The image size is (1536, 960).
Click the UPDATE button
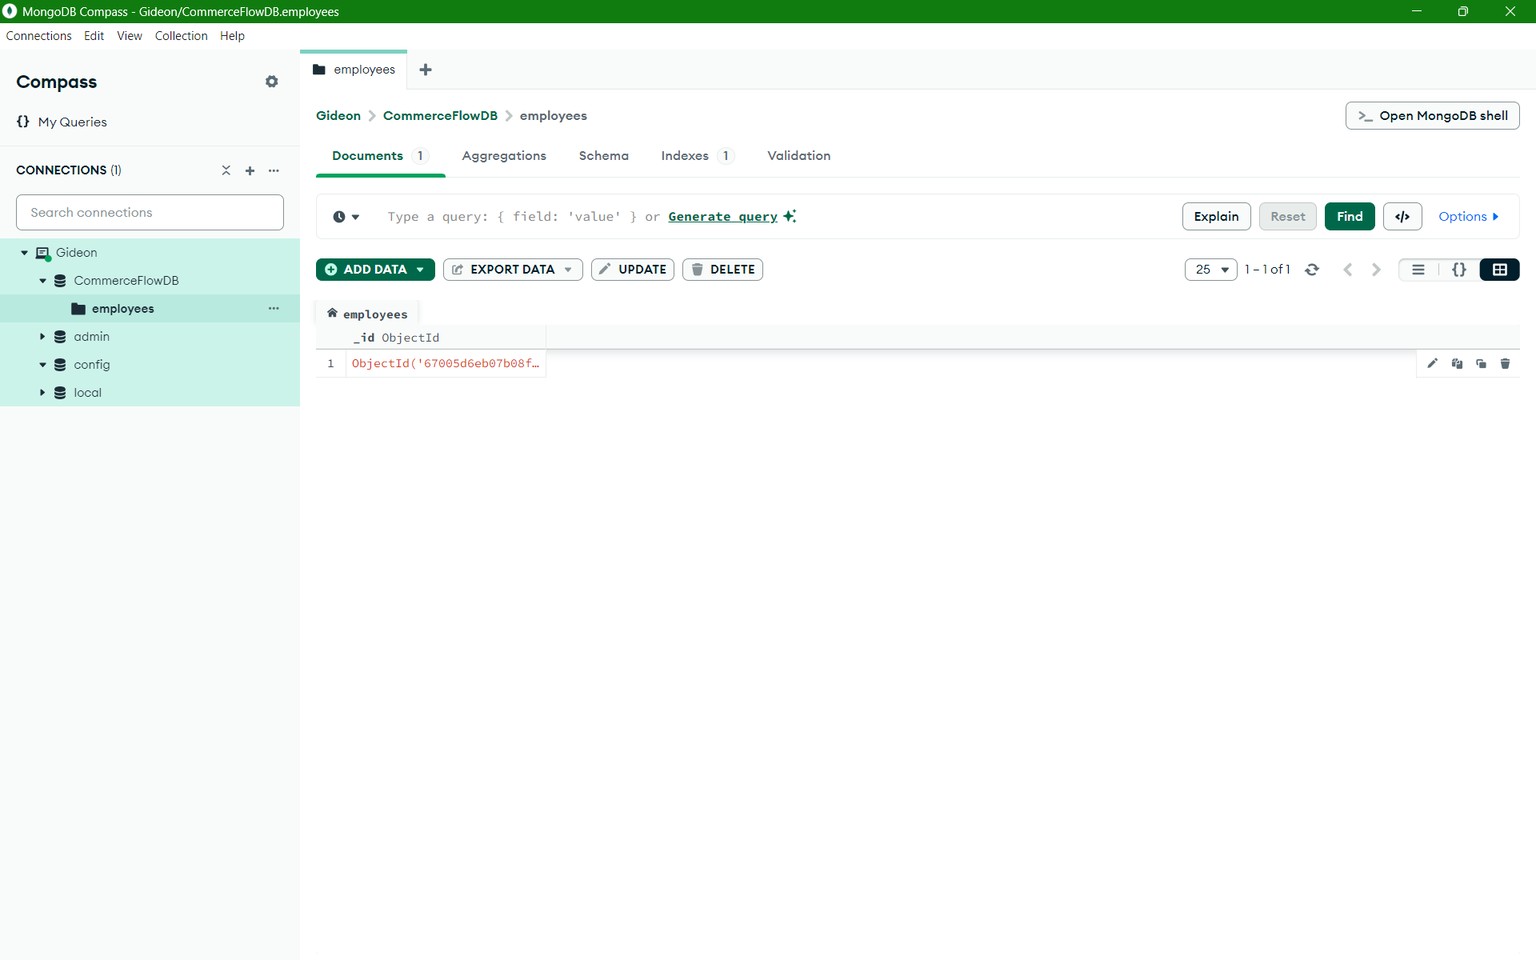click(x=632, y=270)
